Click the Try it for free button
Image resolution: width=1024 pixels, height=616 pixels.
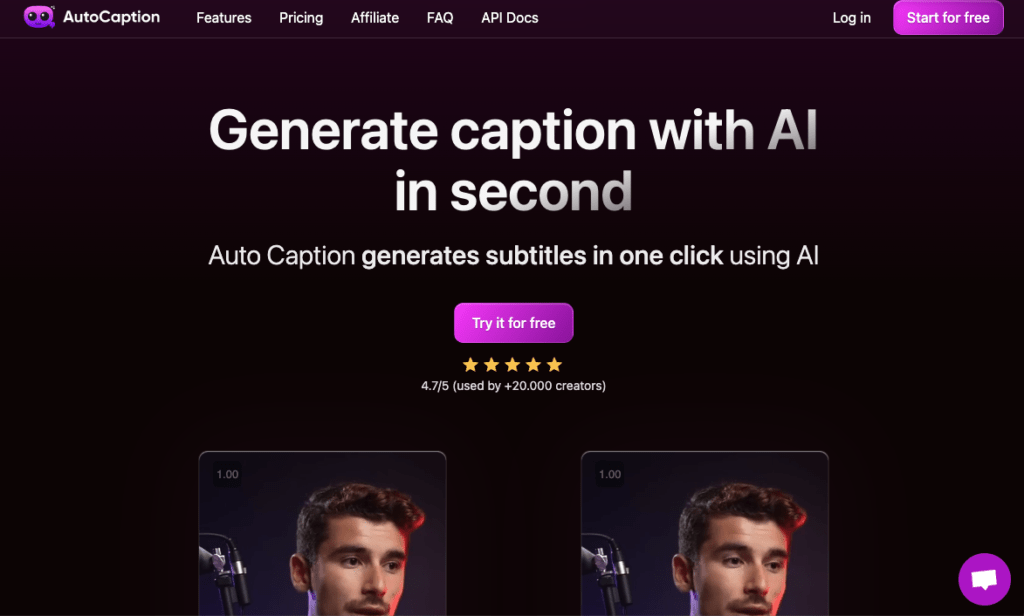click(x=514, y=323)
